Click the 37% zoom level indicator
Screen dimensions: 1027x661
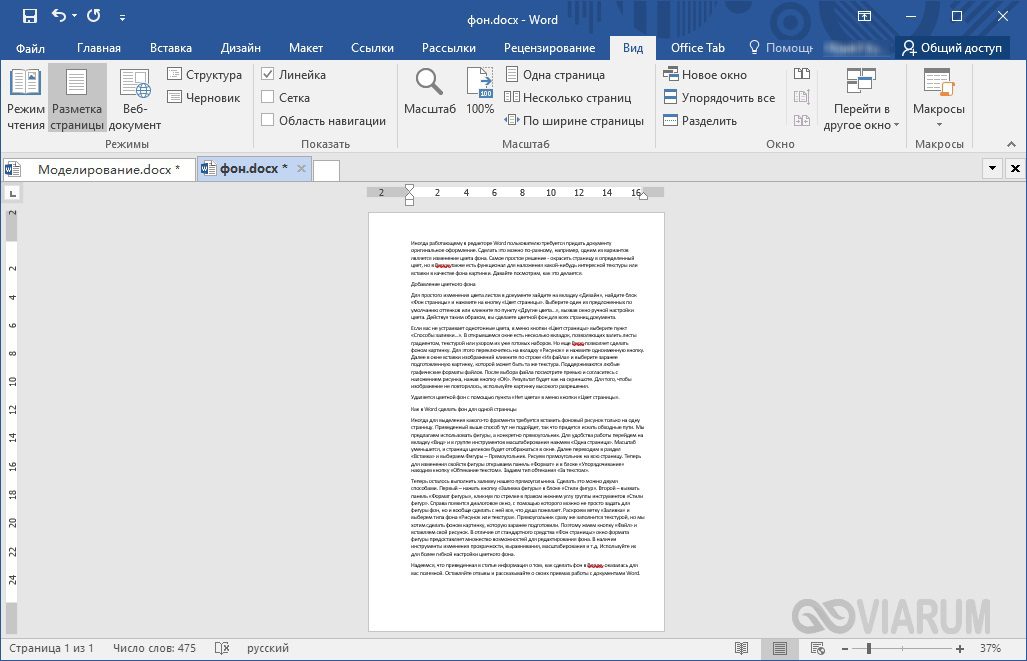pos(990,648)
